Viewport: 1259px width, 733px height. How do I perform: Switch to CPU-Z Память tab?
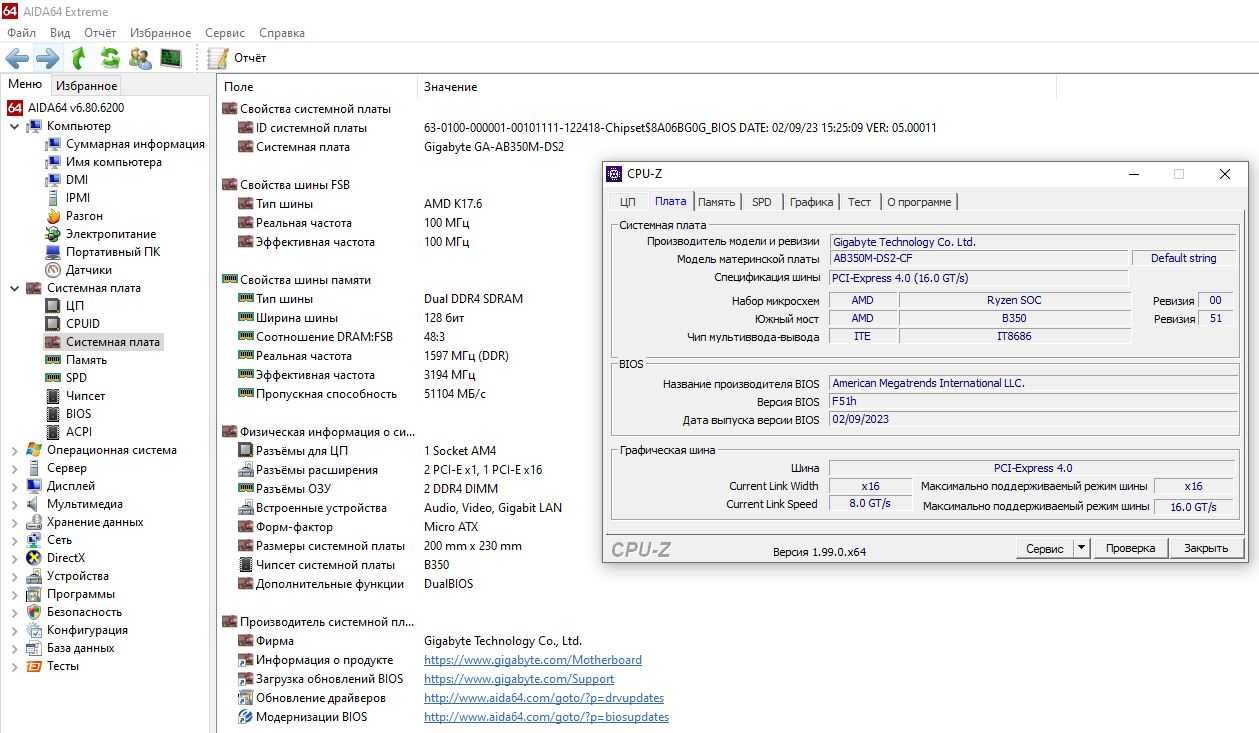(x=716, y=202)
